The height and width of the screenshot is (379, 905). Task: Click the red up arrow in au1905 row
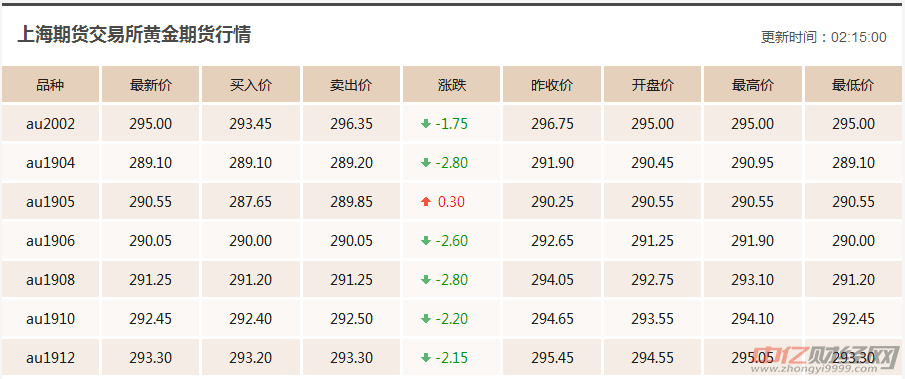click(x=426, y=201)
